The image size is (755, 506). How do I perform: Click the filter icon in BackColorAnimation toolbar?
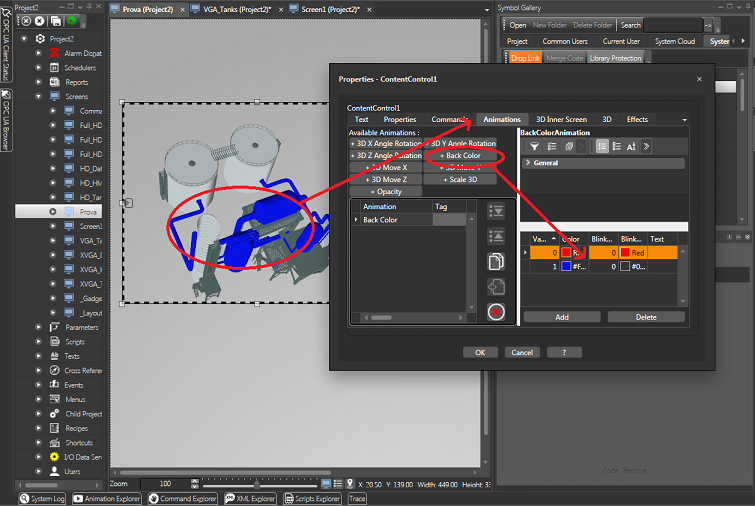coord(534,146)
